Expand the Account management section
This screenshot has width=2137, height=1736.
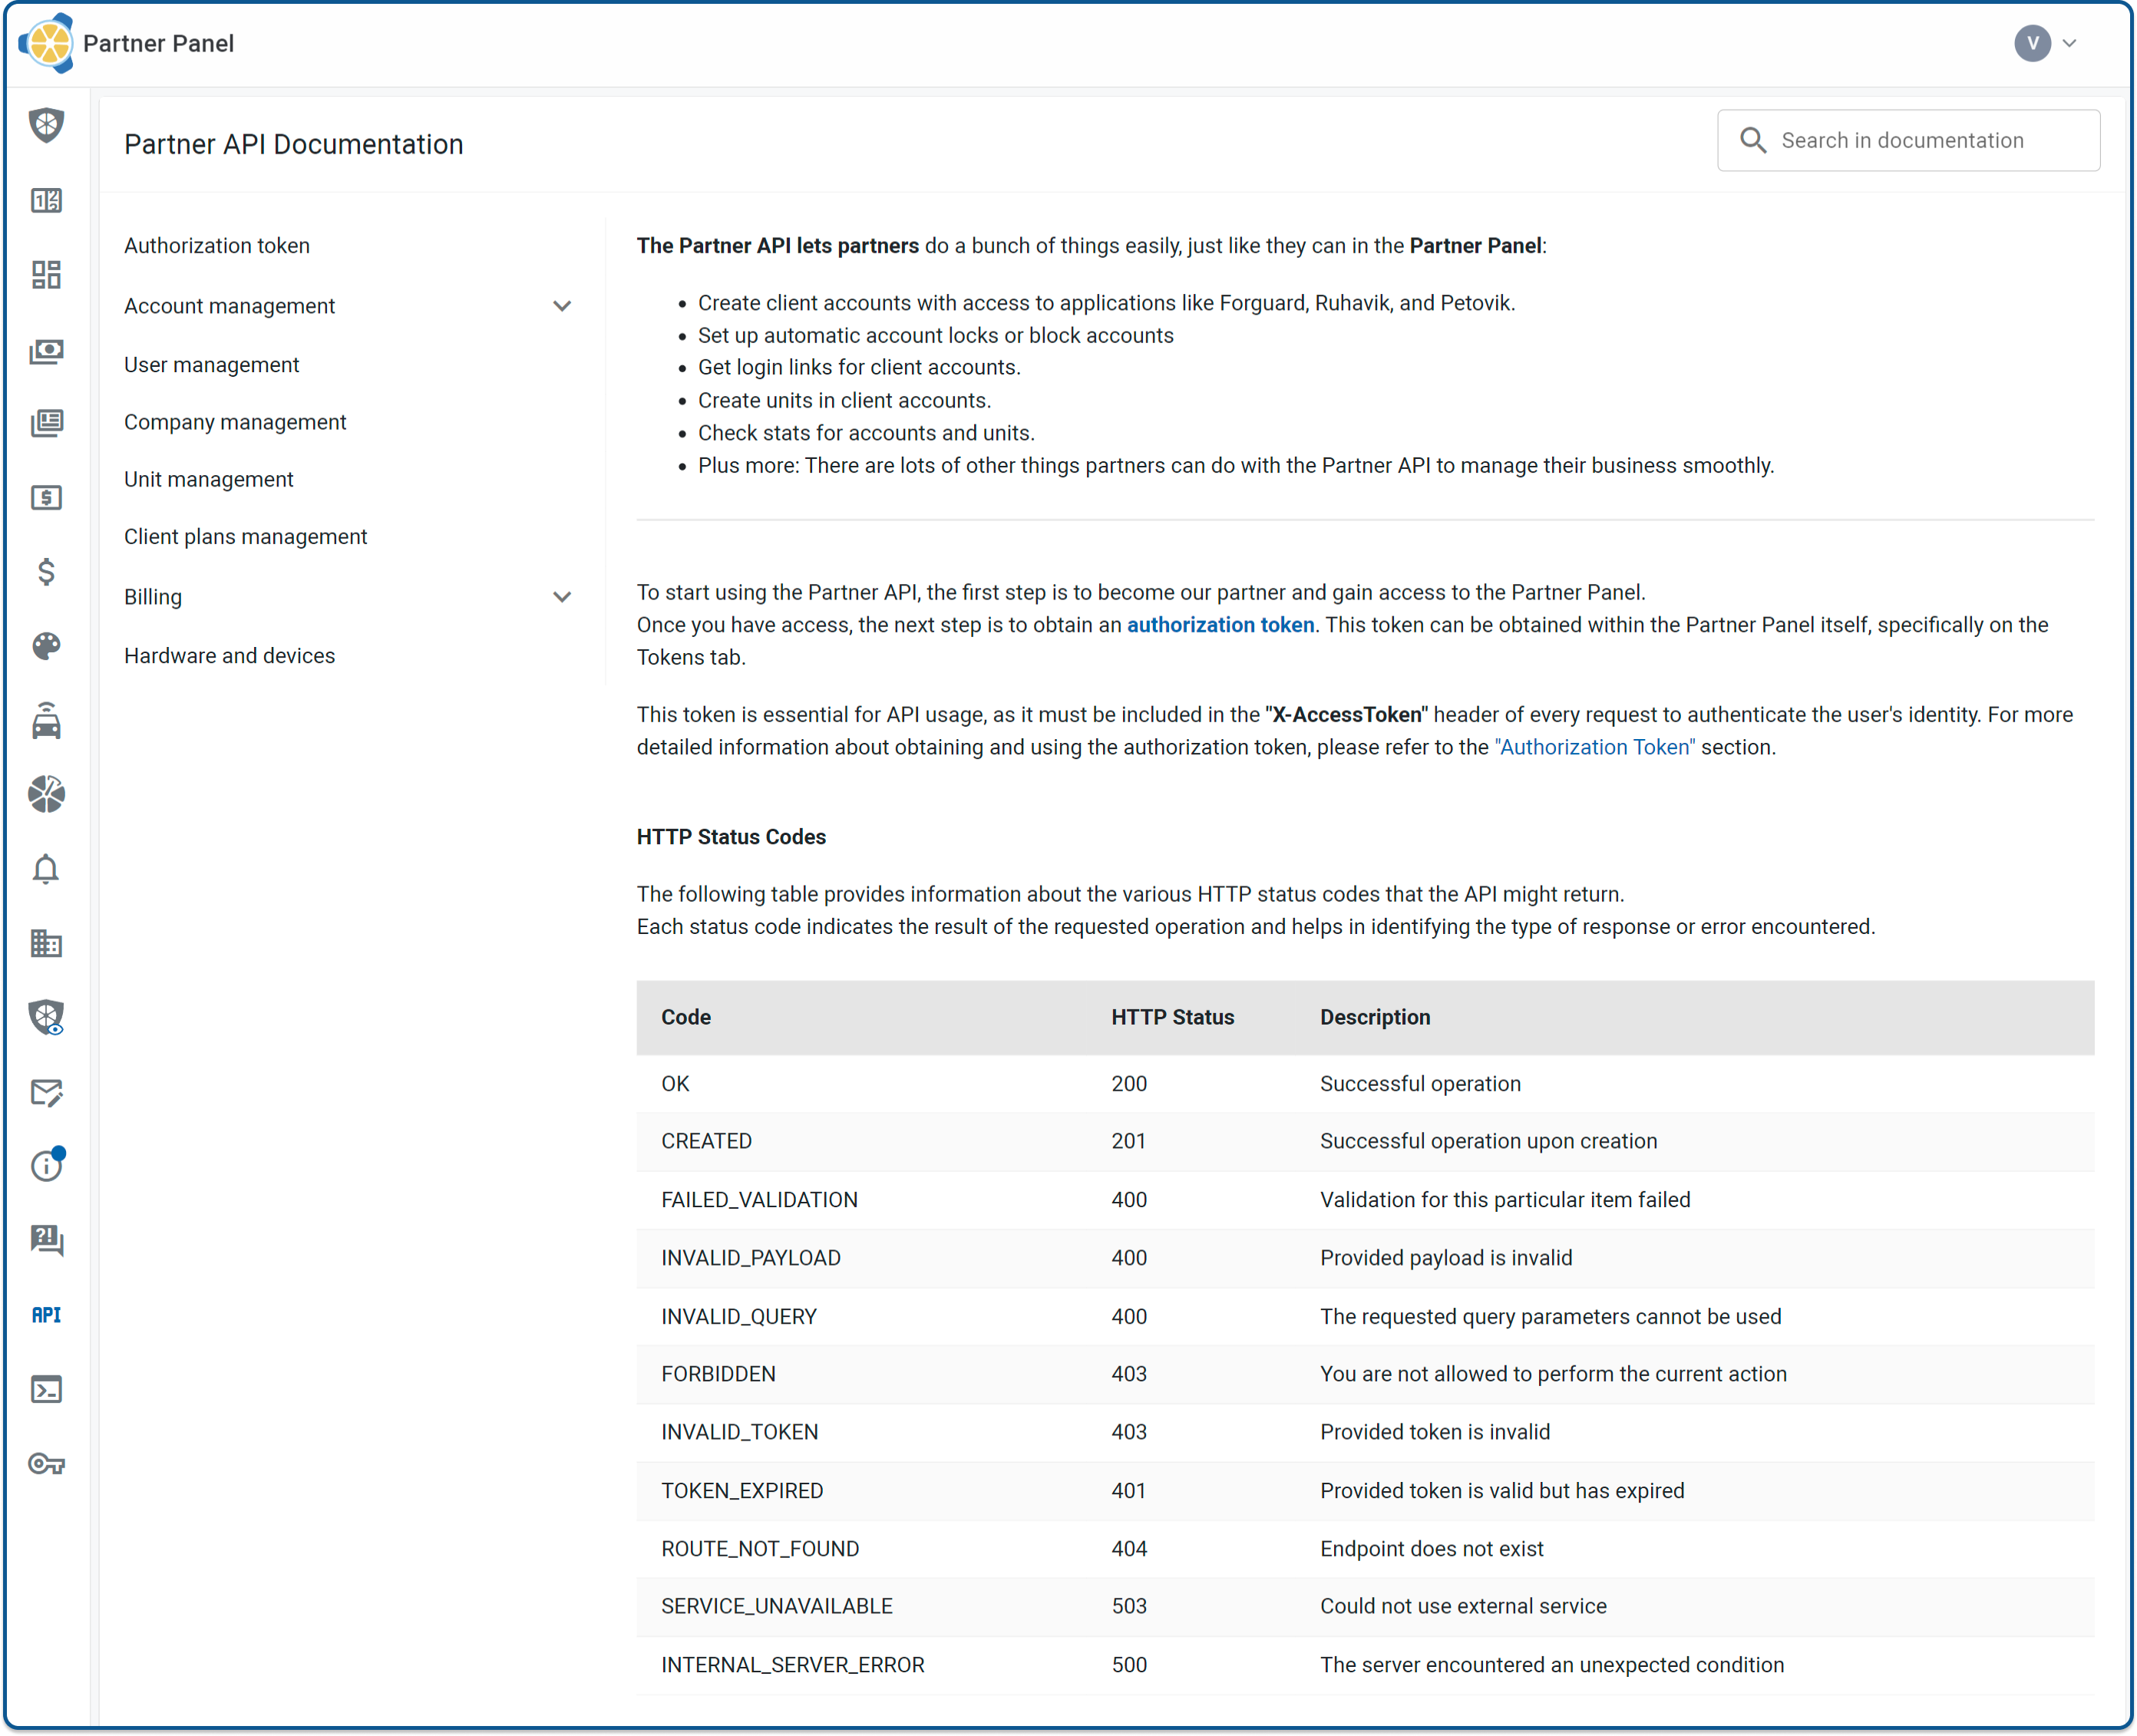565,305
